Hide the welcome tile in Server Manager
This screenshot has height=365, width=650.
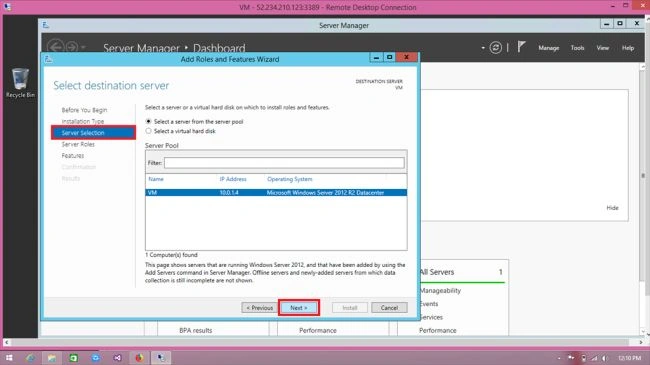click(x=612, y=208)
